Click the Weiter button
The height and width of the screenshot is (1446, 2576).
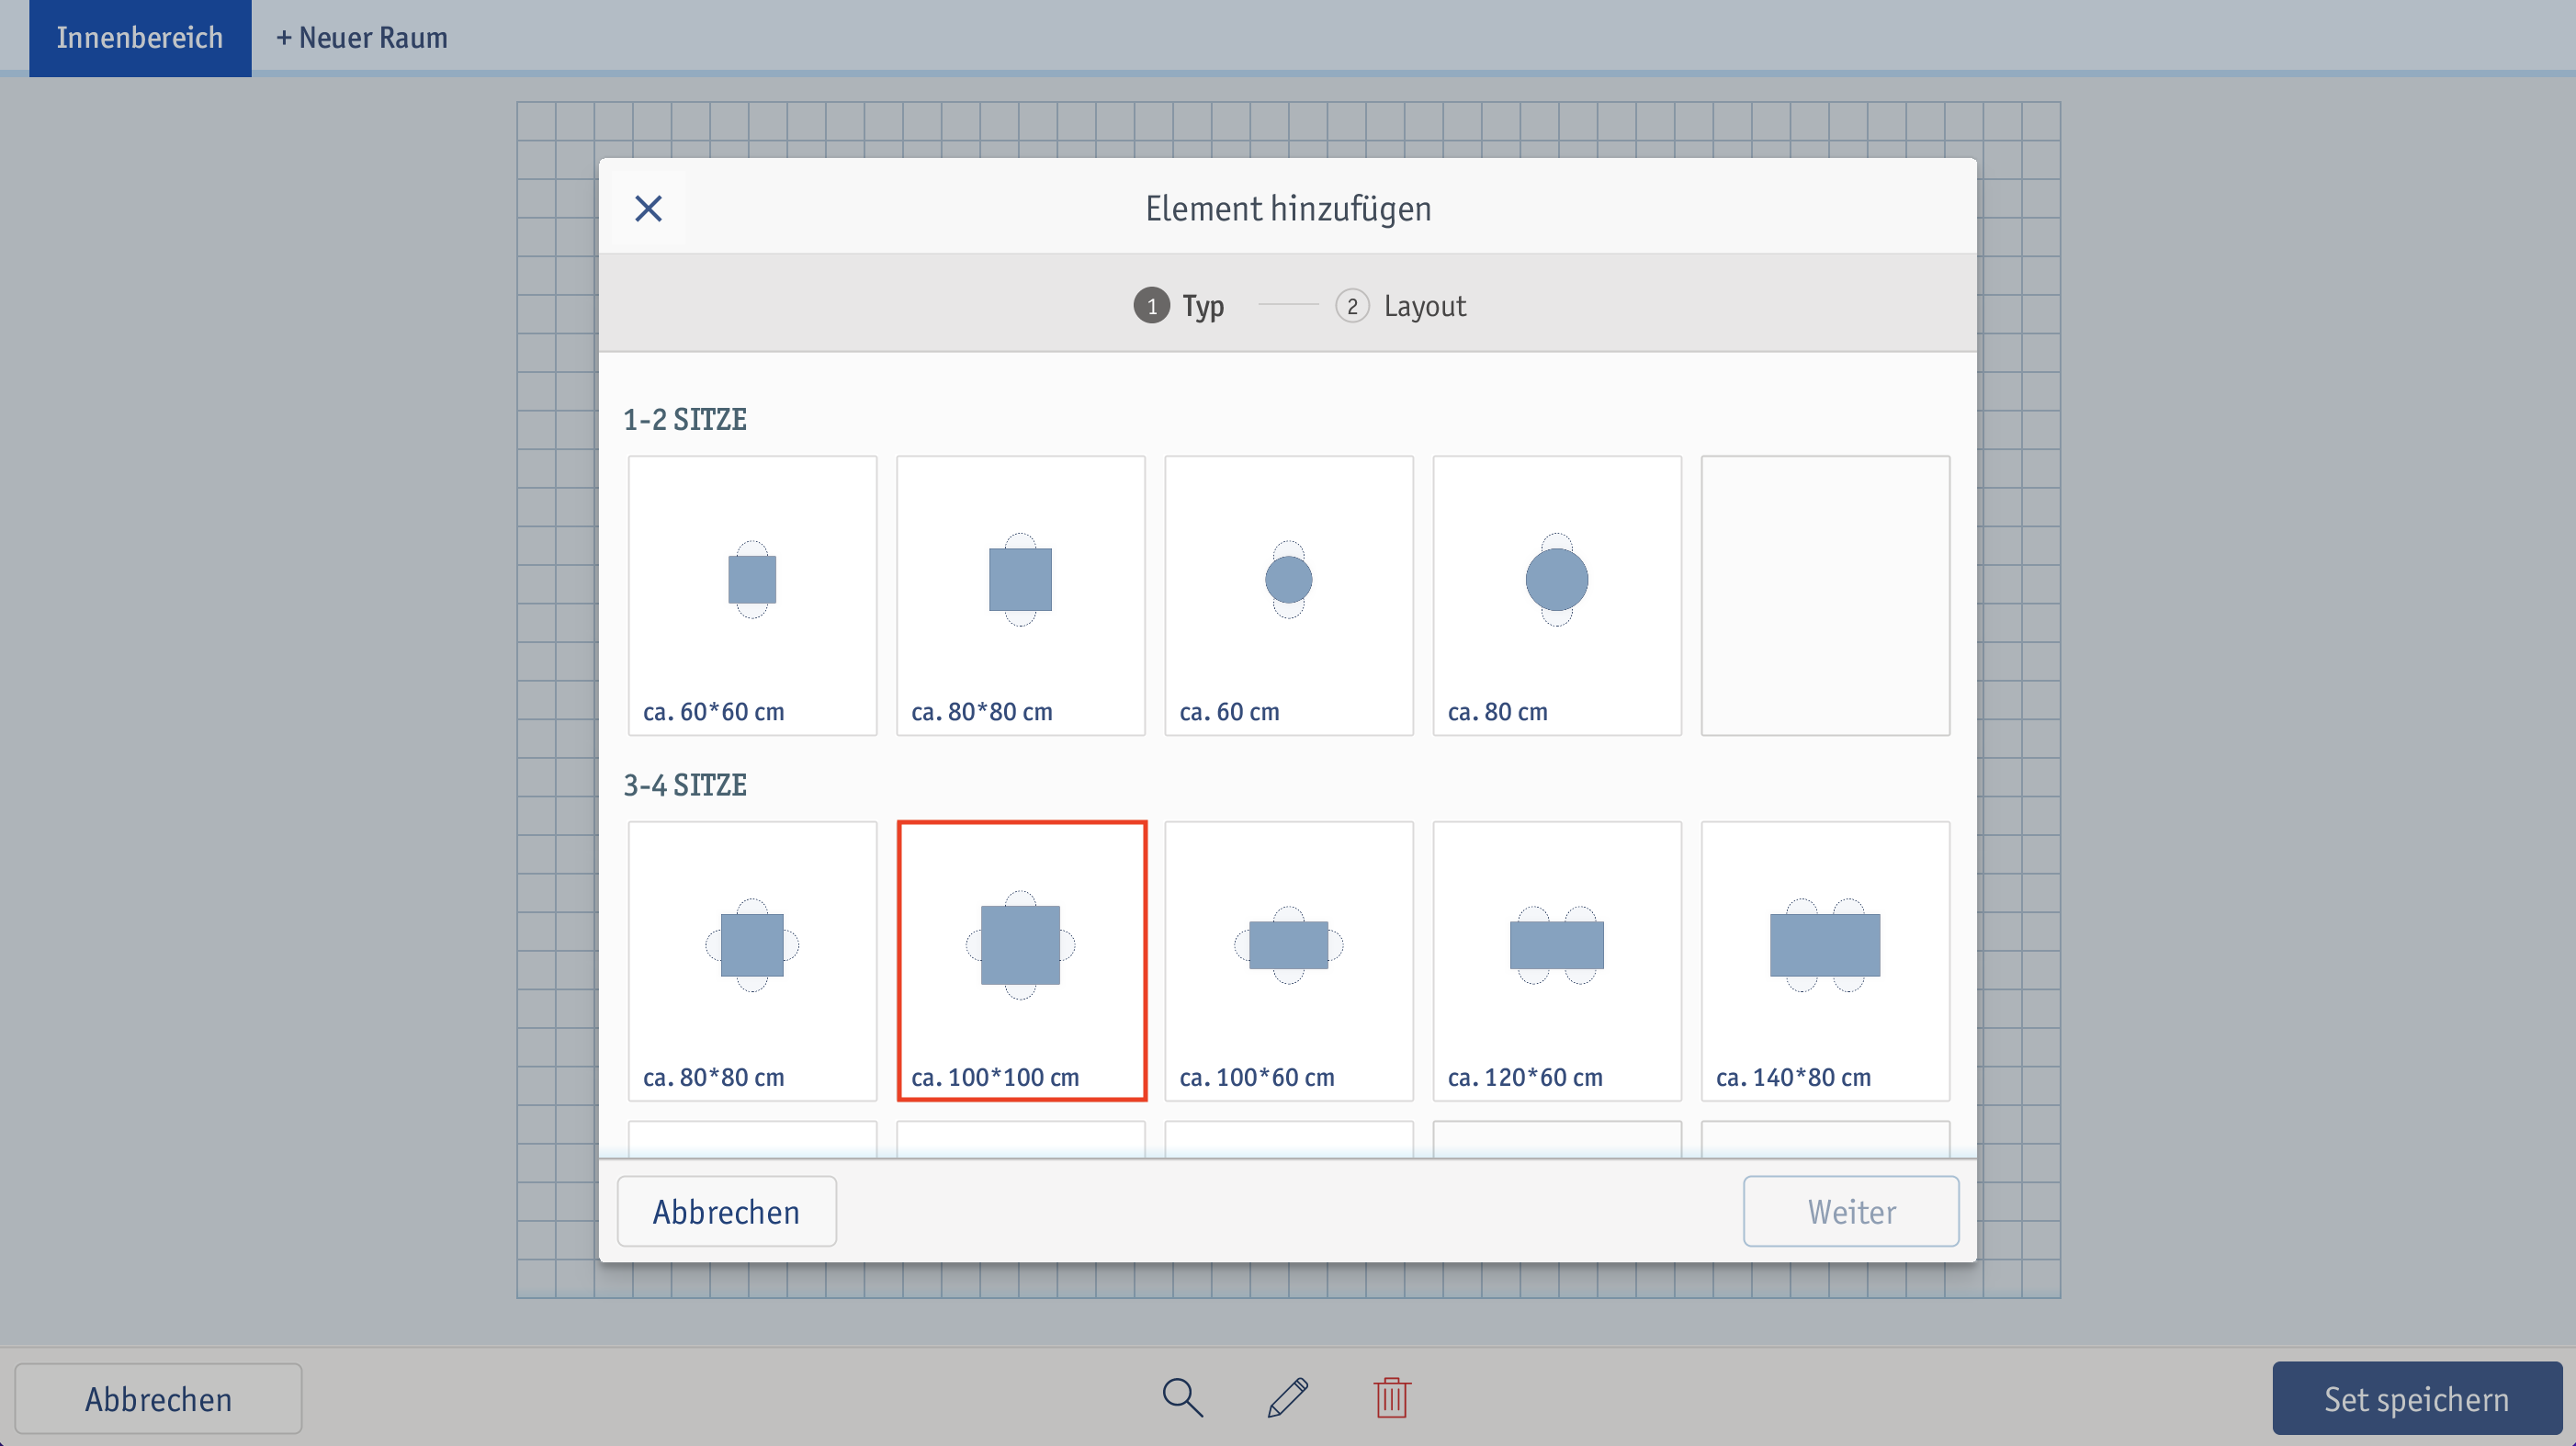[x=1851, y=1211]
